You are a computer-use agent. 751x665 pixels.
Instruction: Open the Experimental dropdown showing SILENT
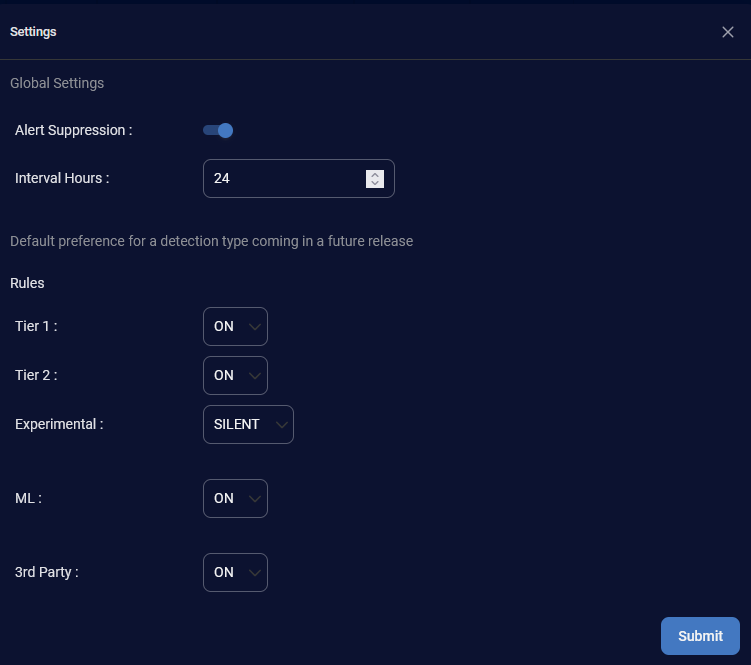[x=247, y=424]
